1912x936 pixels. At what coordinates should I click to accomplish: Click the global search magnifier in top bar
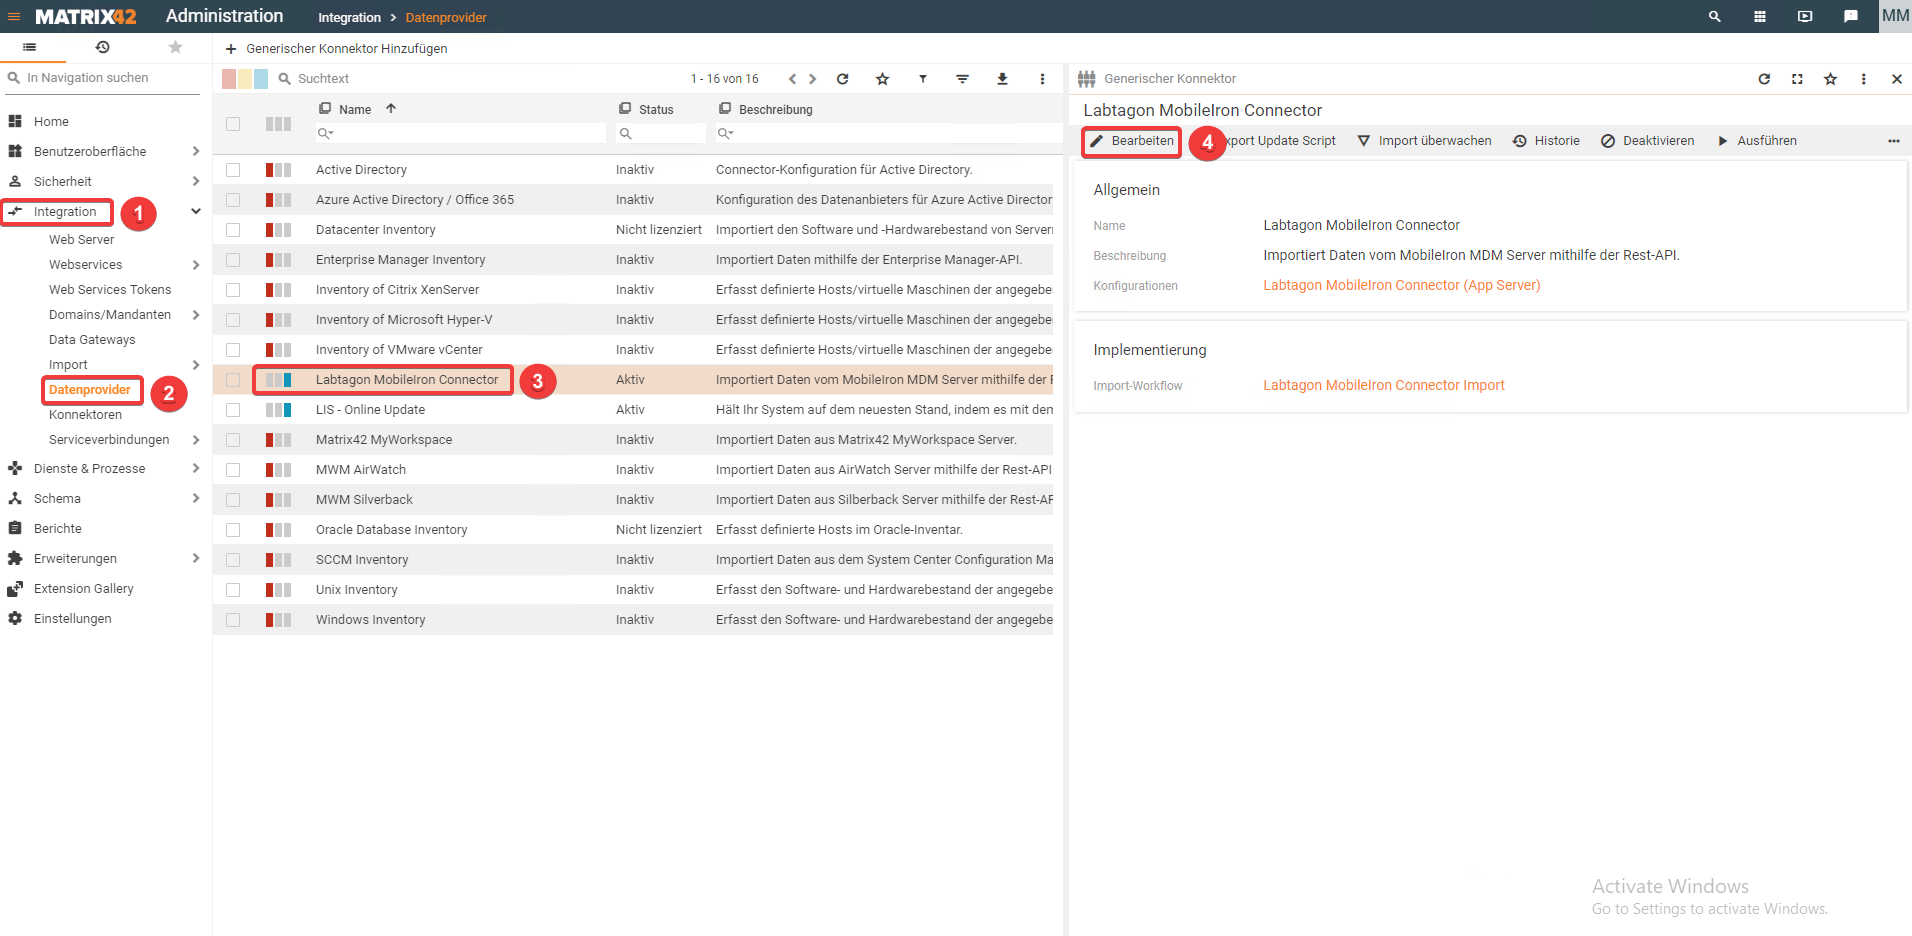[1715, 16]
